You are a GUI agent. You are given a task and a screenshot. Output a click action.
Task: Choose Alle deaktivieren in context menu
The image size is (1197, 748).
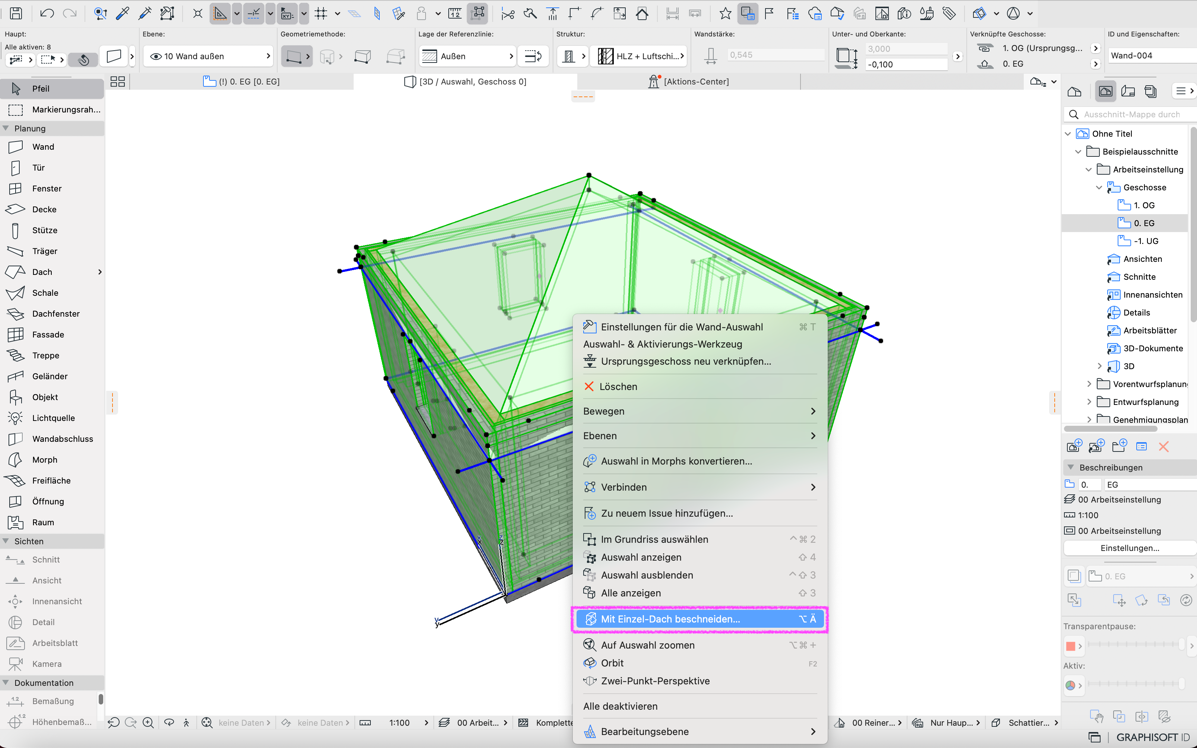tap(699, 706)
